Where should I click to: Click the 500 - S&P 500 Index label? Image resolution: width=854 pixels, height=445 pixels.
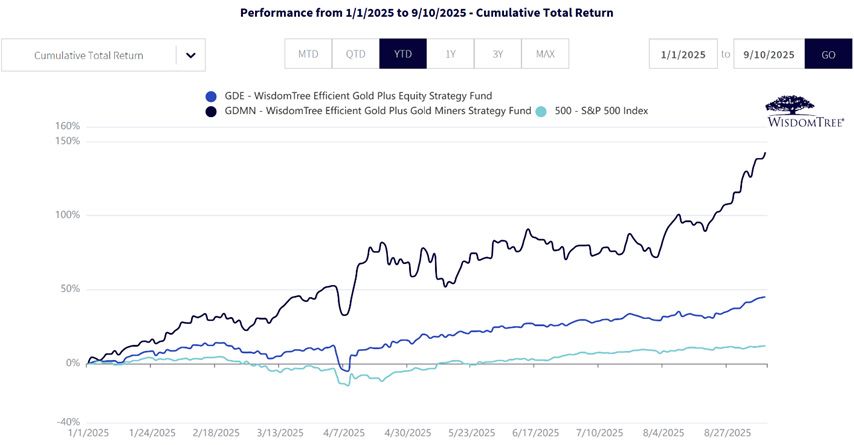601,111
